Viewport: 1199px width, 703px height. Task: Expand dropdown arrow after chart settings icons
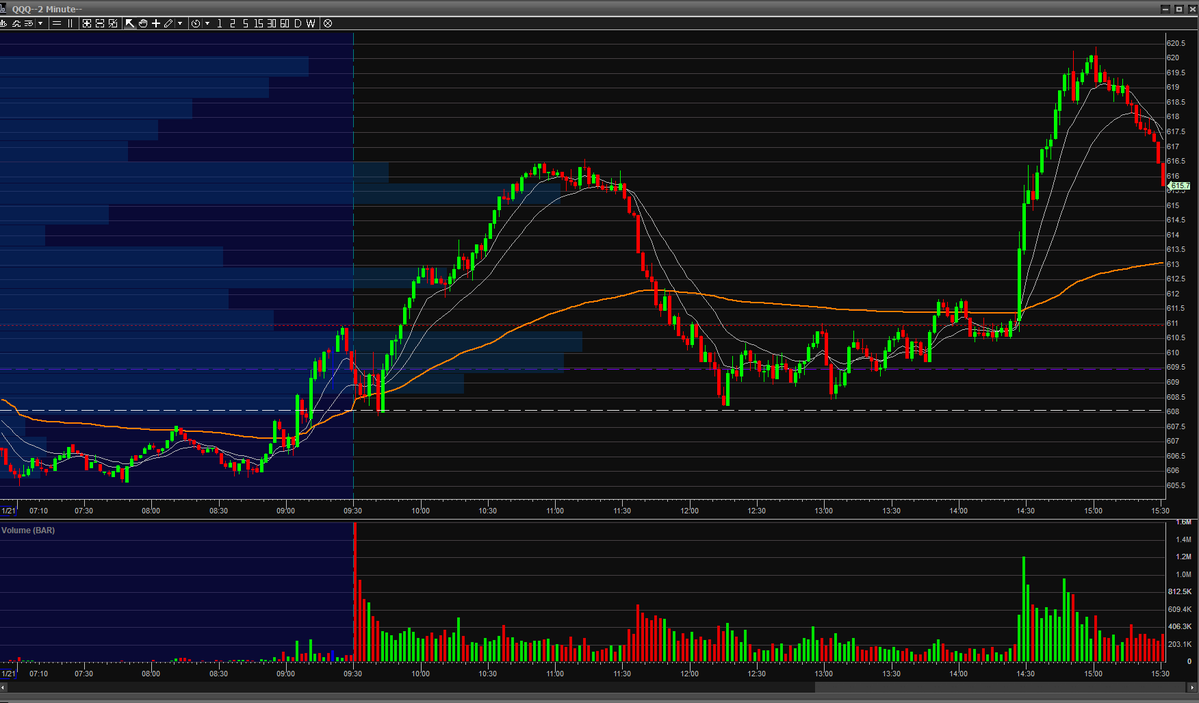(41, 24)
